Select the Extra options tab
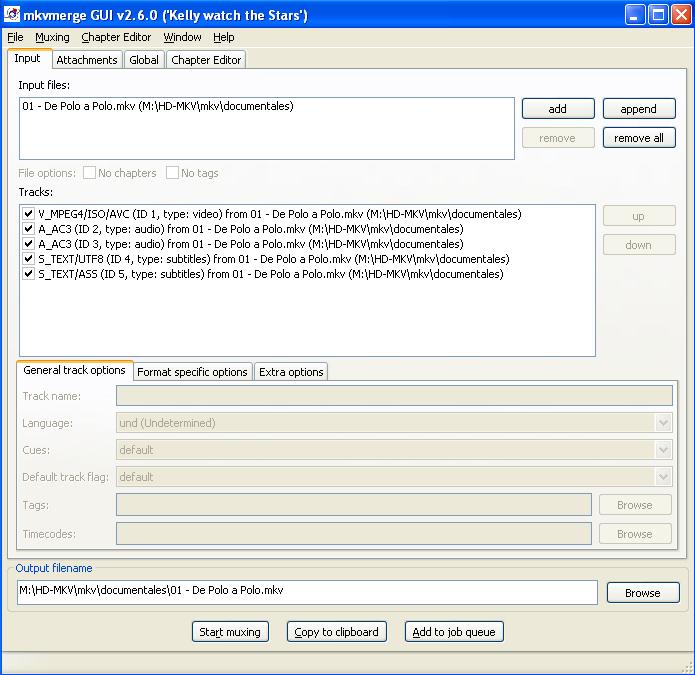 click(291, 372)
